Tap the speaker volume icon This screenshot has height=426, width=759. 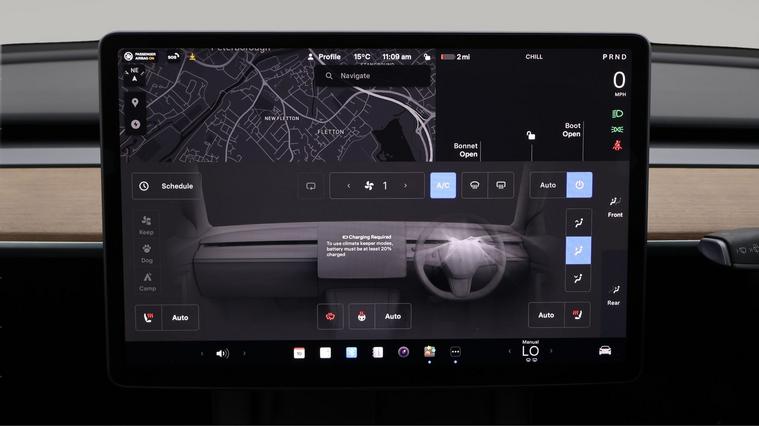coord(222,353)
